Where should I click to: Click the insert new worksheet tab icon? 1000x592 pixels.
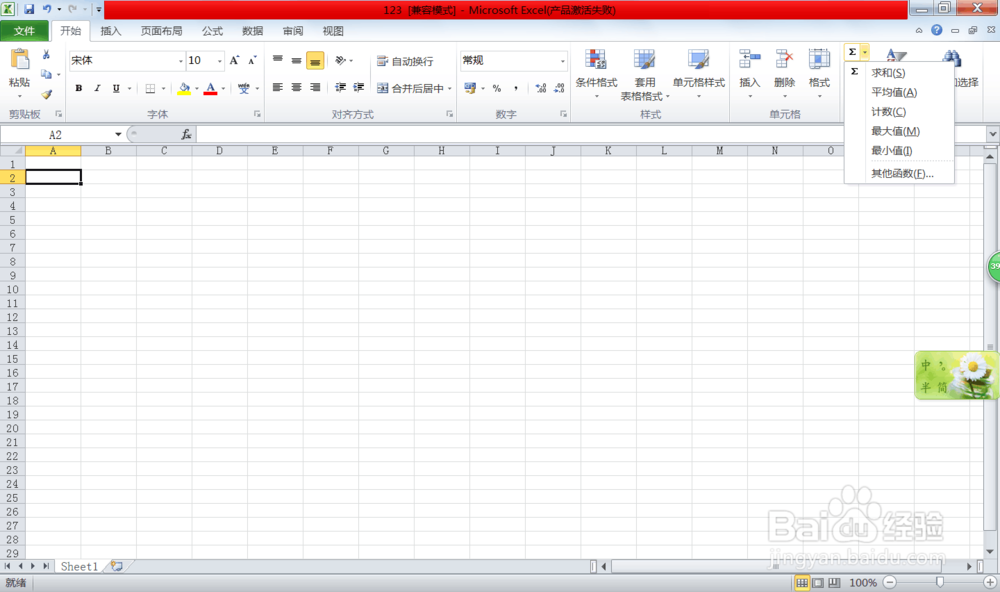(117, 566)
